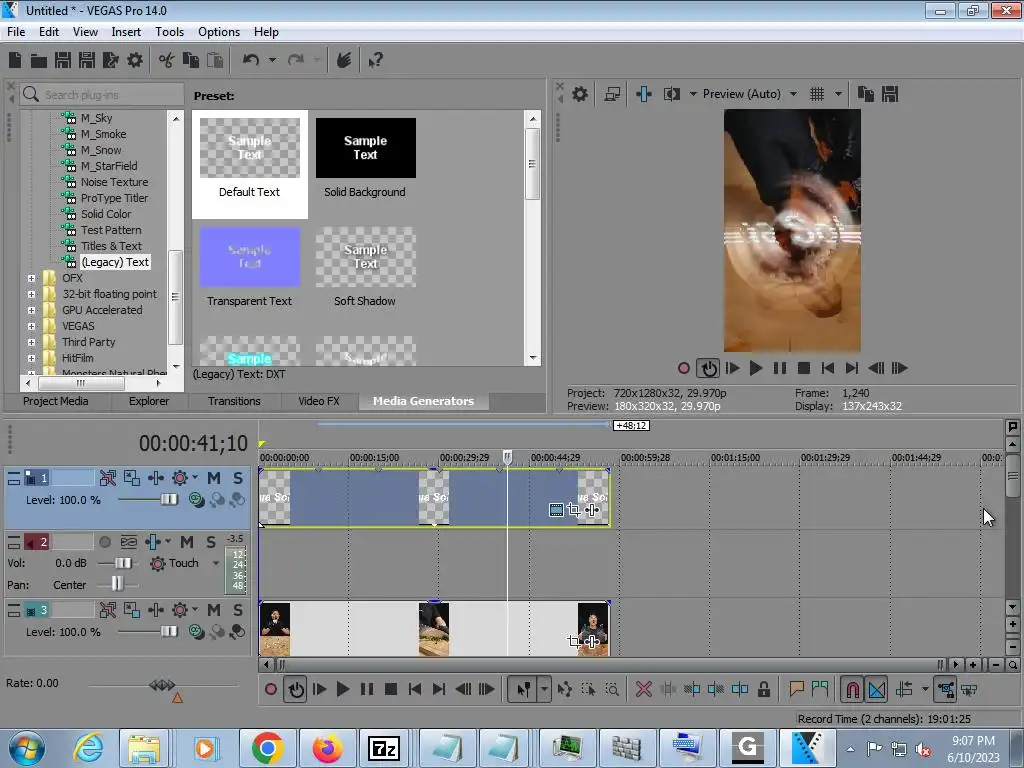
Task: Open Project Properties via the gear icon in the main toolbar
Action: click(135, 60)
